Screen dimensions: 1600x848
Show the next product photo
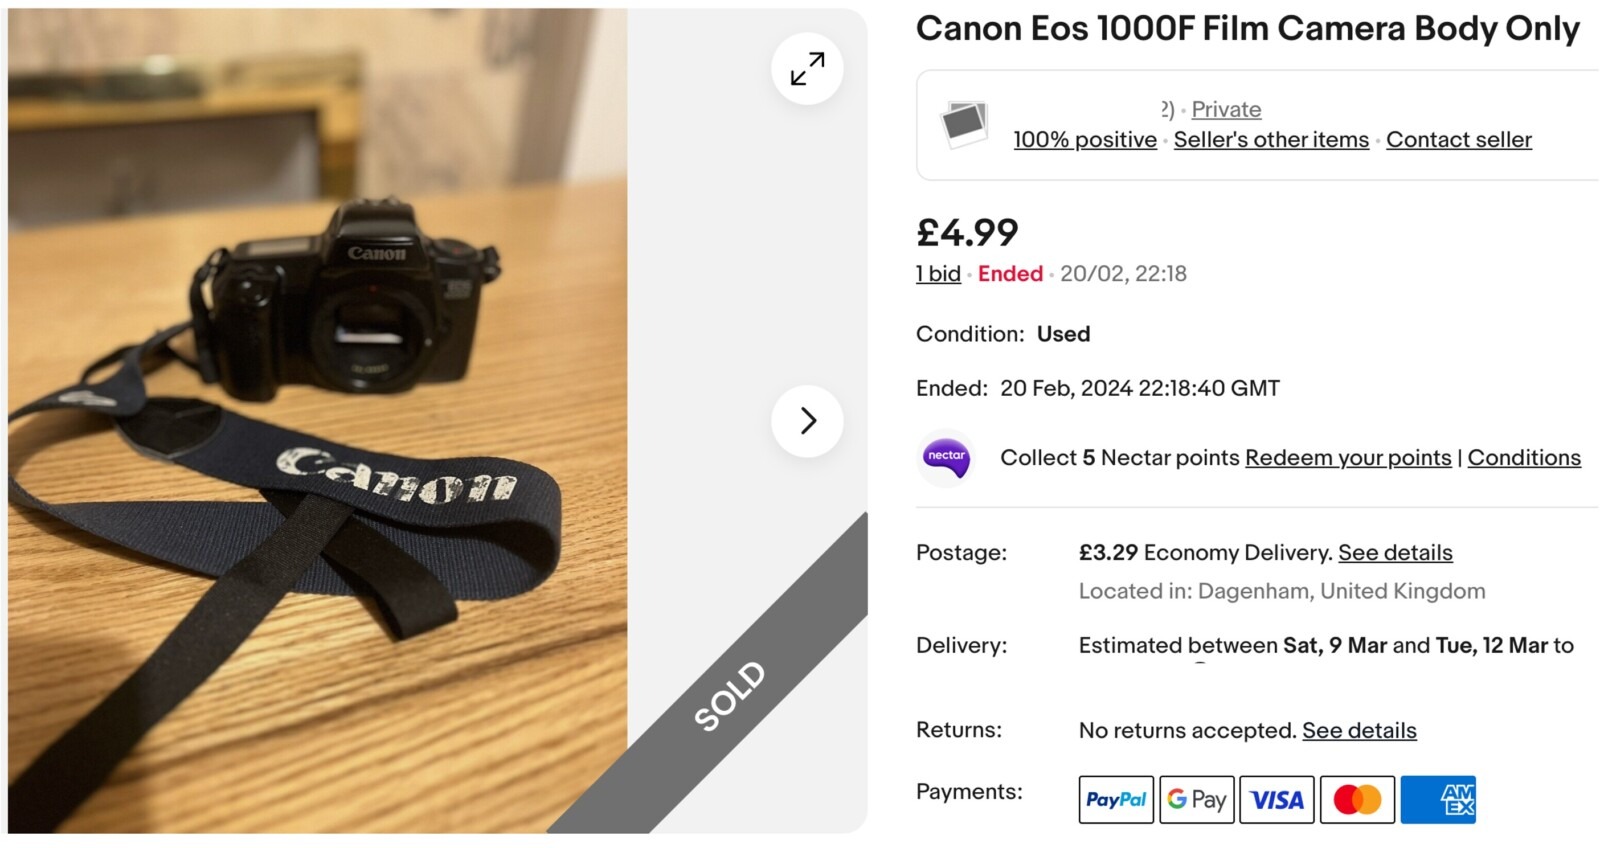pyautogui.click(x=807, y=421)
